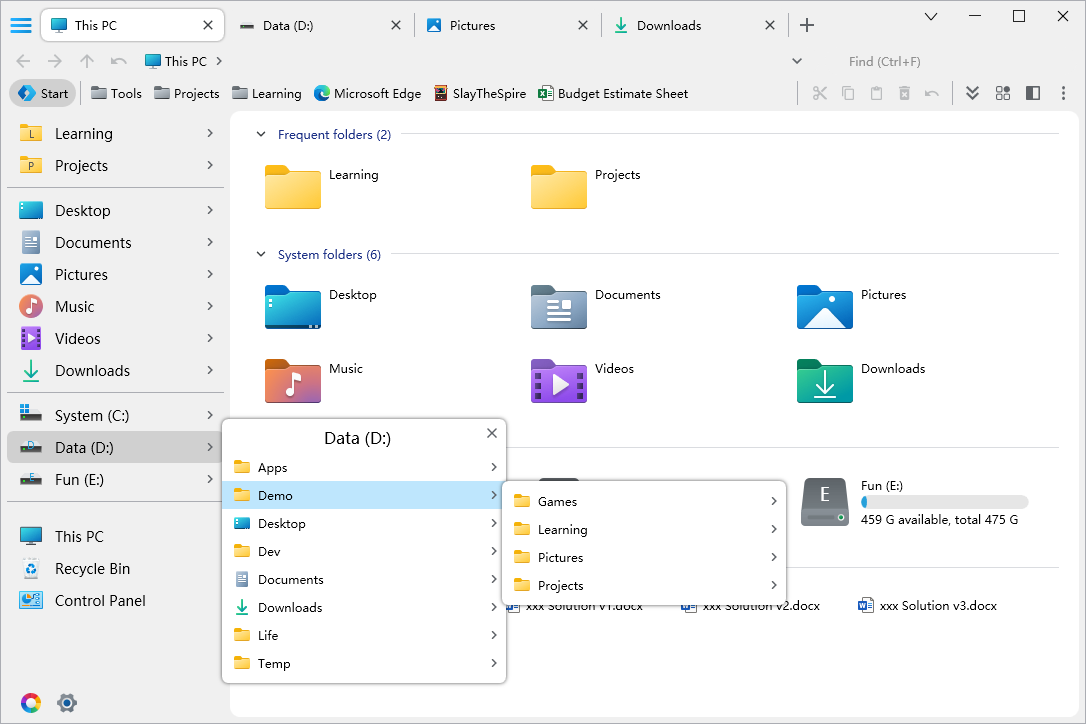Open the three-dot more options menu

[x=1063, y=93]
